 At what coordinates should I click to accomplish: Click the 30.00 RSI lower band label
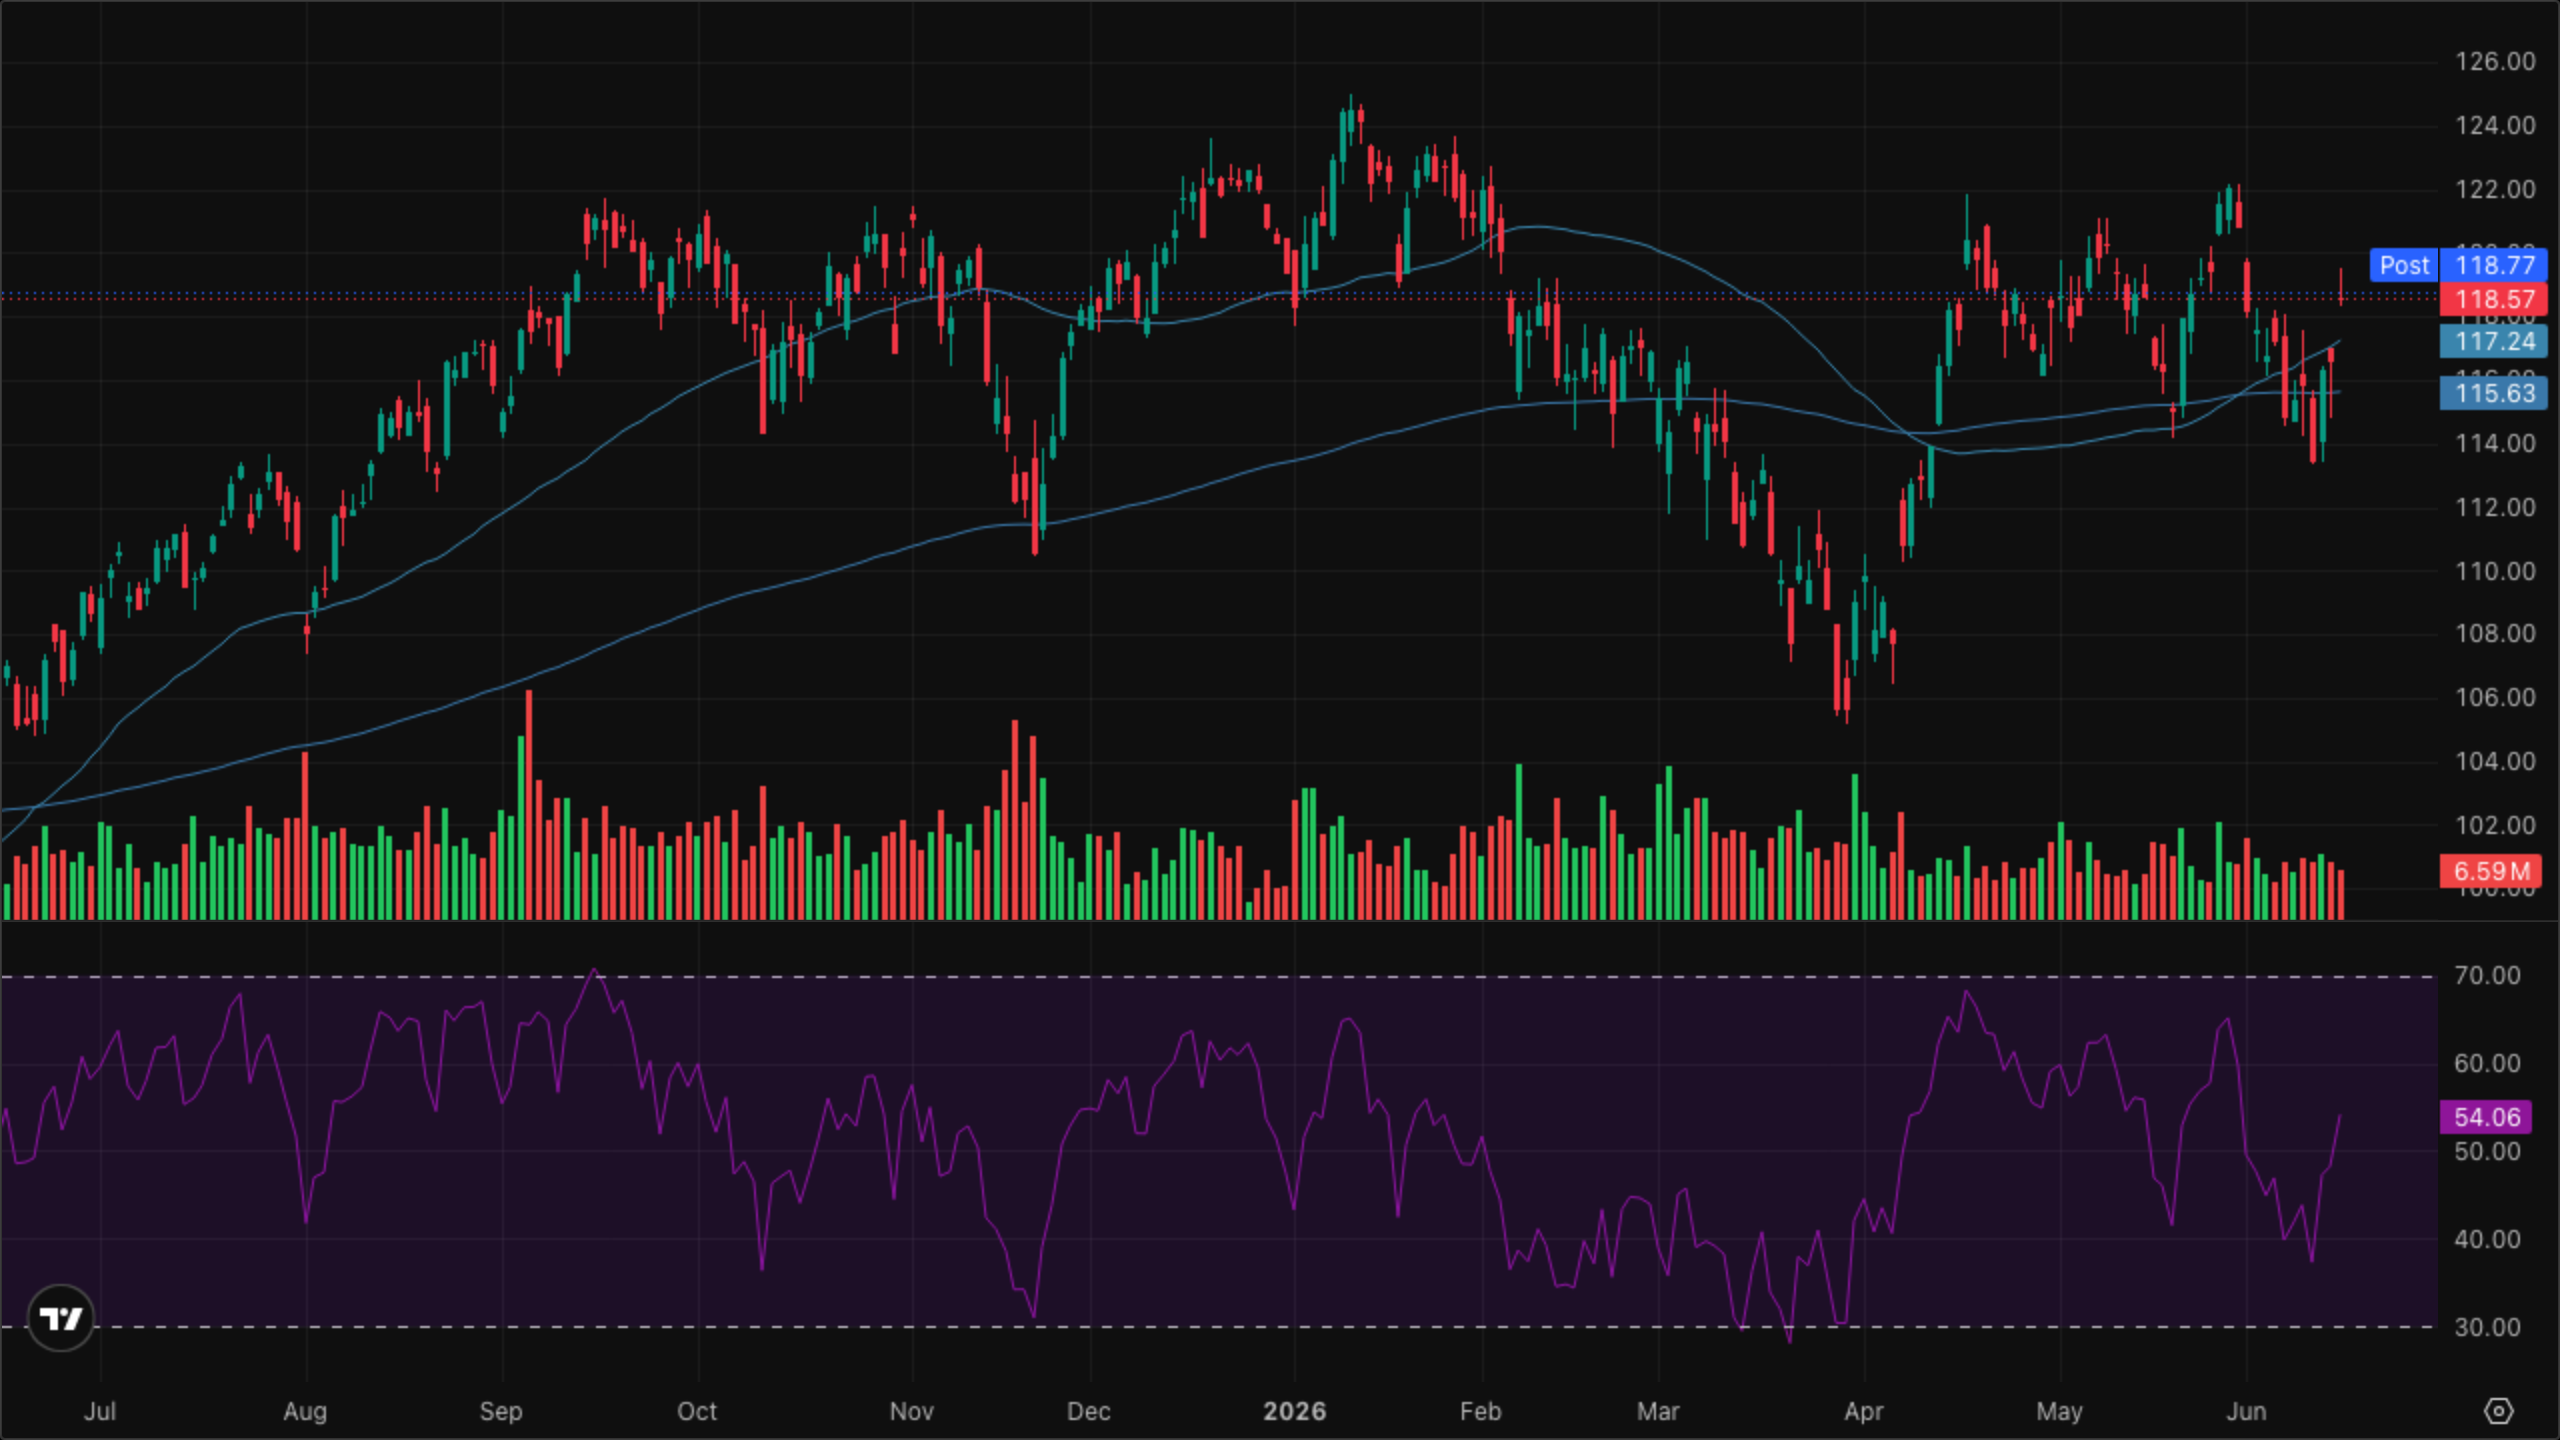tap(2487, 1327)
